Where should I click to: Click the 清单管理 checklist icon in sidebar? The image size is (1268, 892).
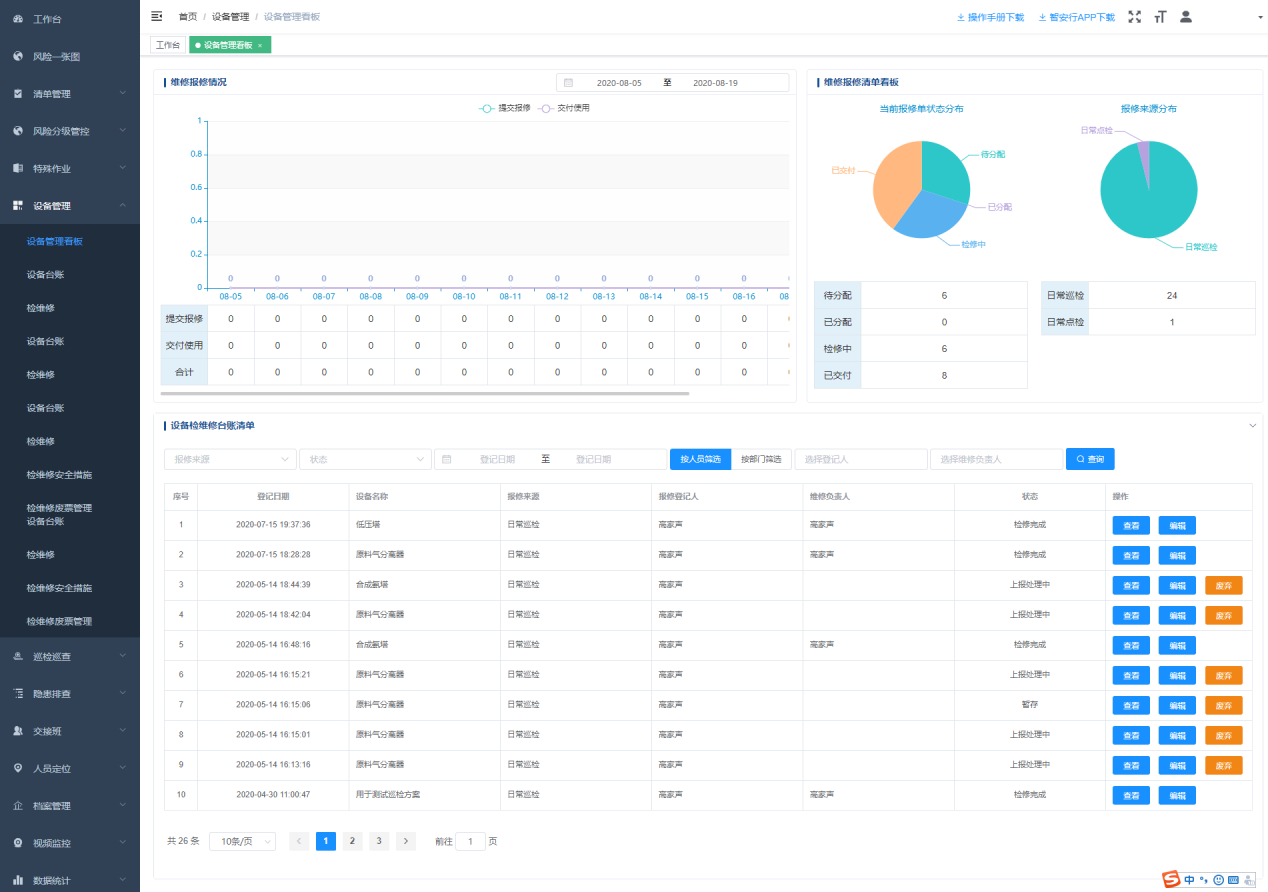click(18, 93)
